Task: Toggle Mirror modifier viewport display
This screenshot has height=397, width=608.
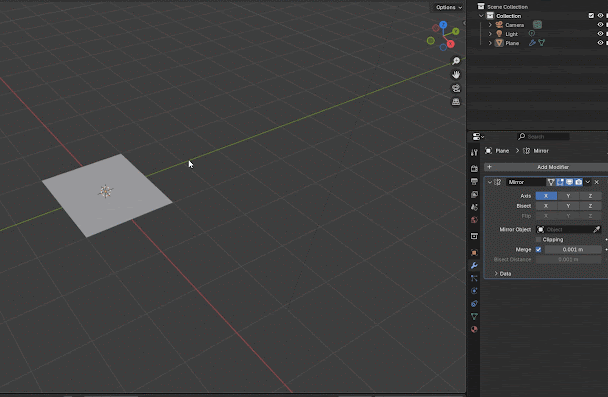Action: coord(569,182)
